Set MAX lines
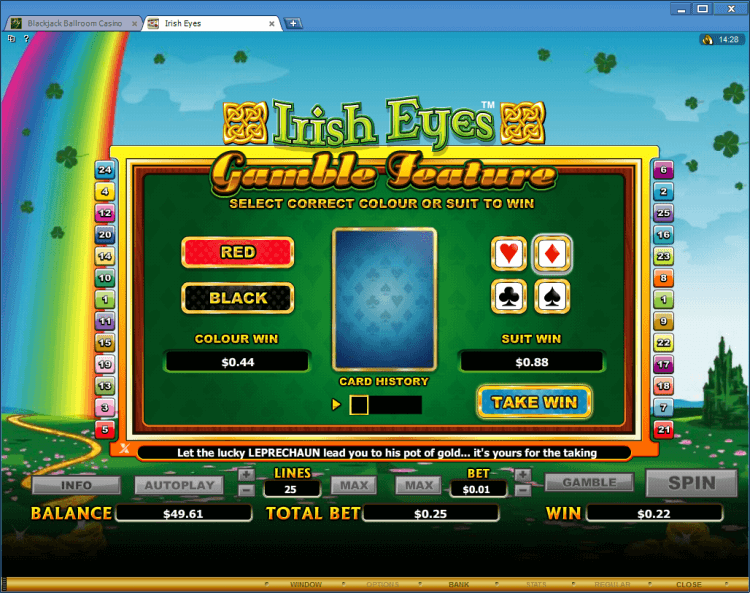 point(354,485)
